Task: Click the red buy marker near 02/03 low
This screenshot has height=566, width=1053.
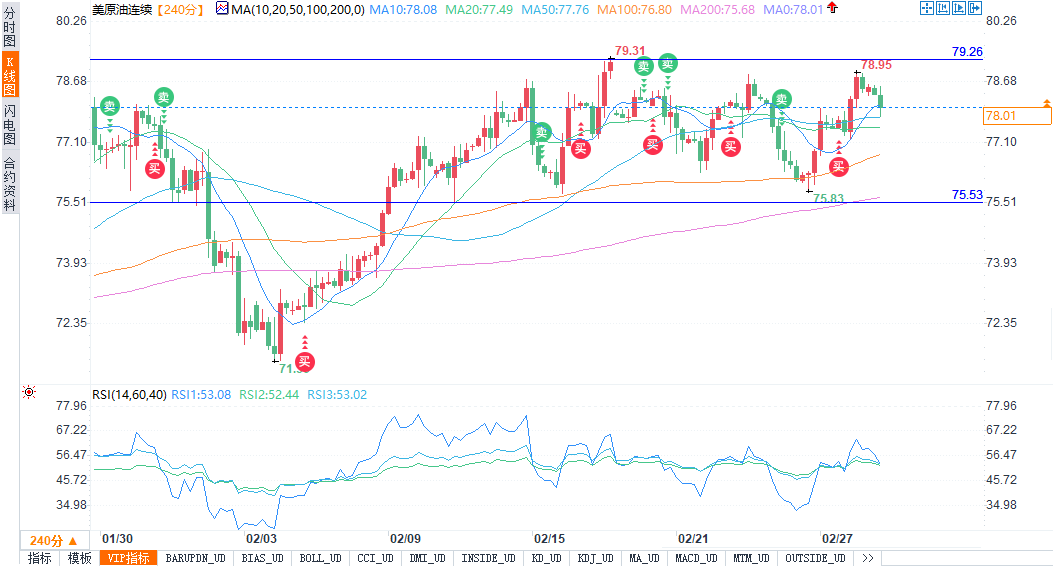Action: pos(304,361)
